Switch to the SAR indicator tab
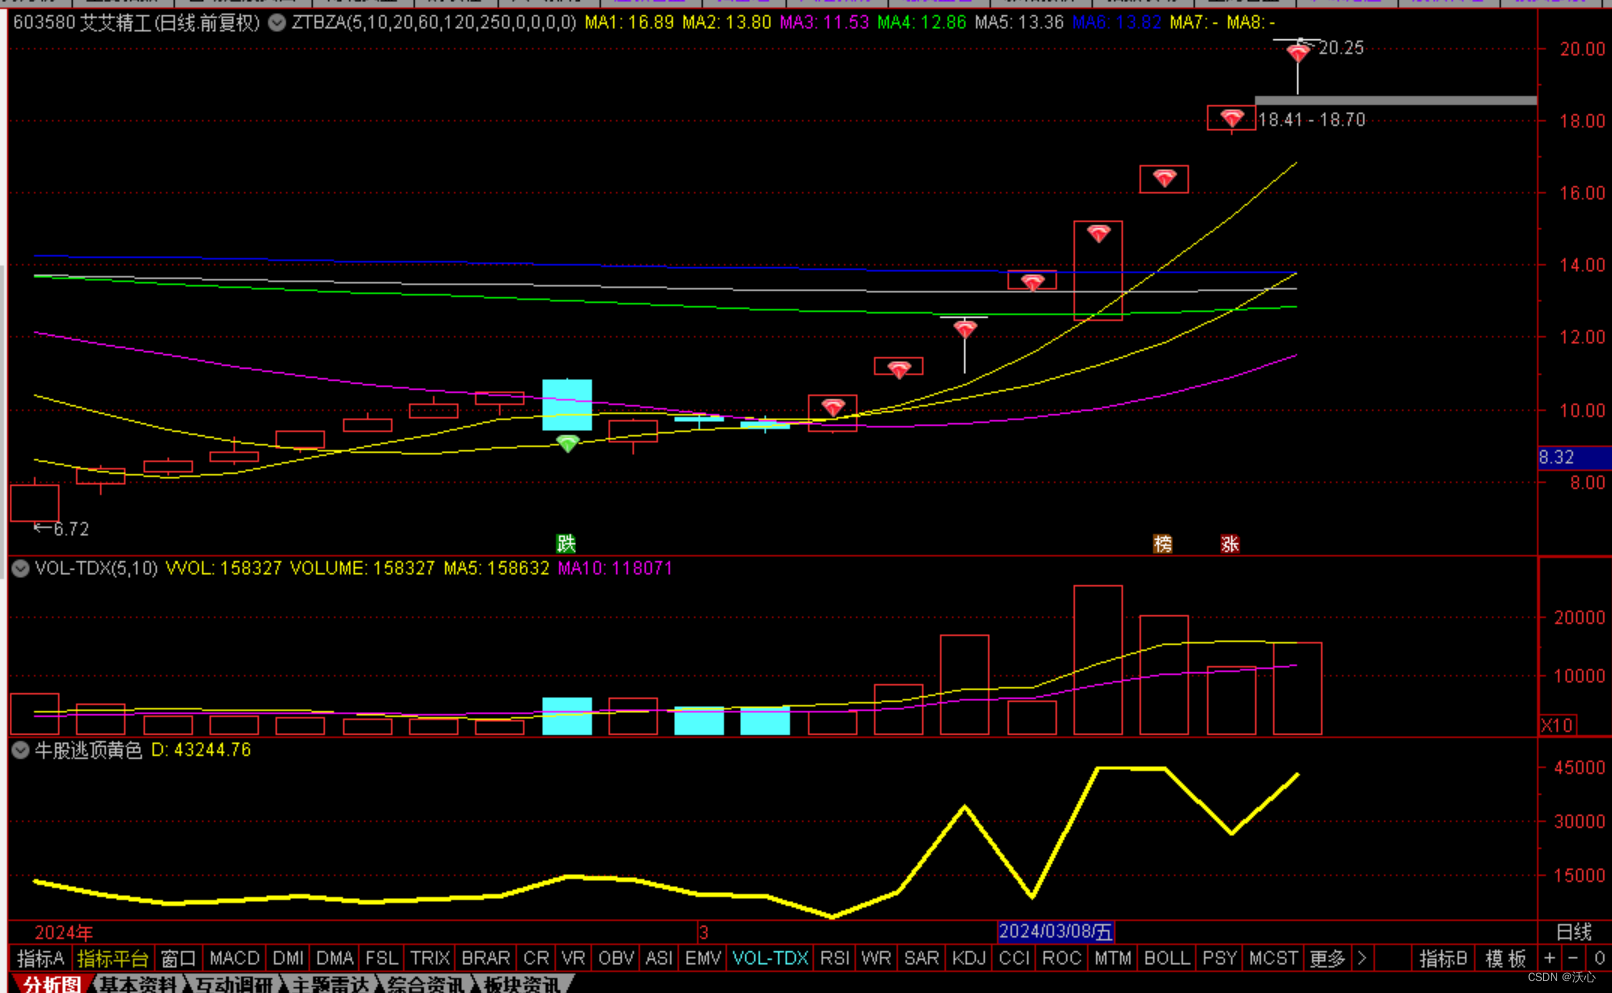Image resolution: width=1612 pixels, height=993 pixels. pos(921,958)
